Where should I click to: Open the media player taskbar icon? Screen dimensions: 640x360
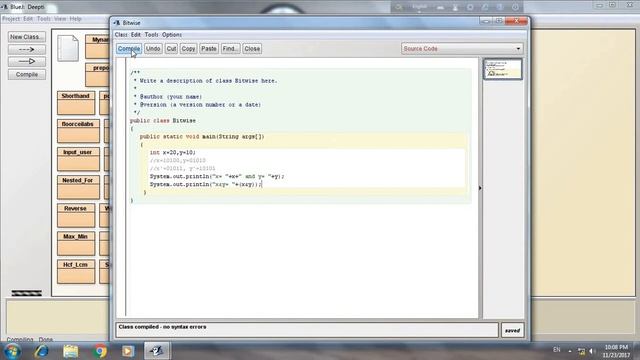[x=128, y=351]
